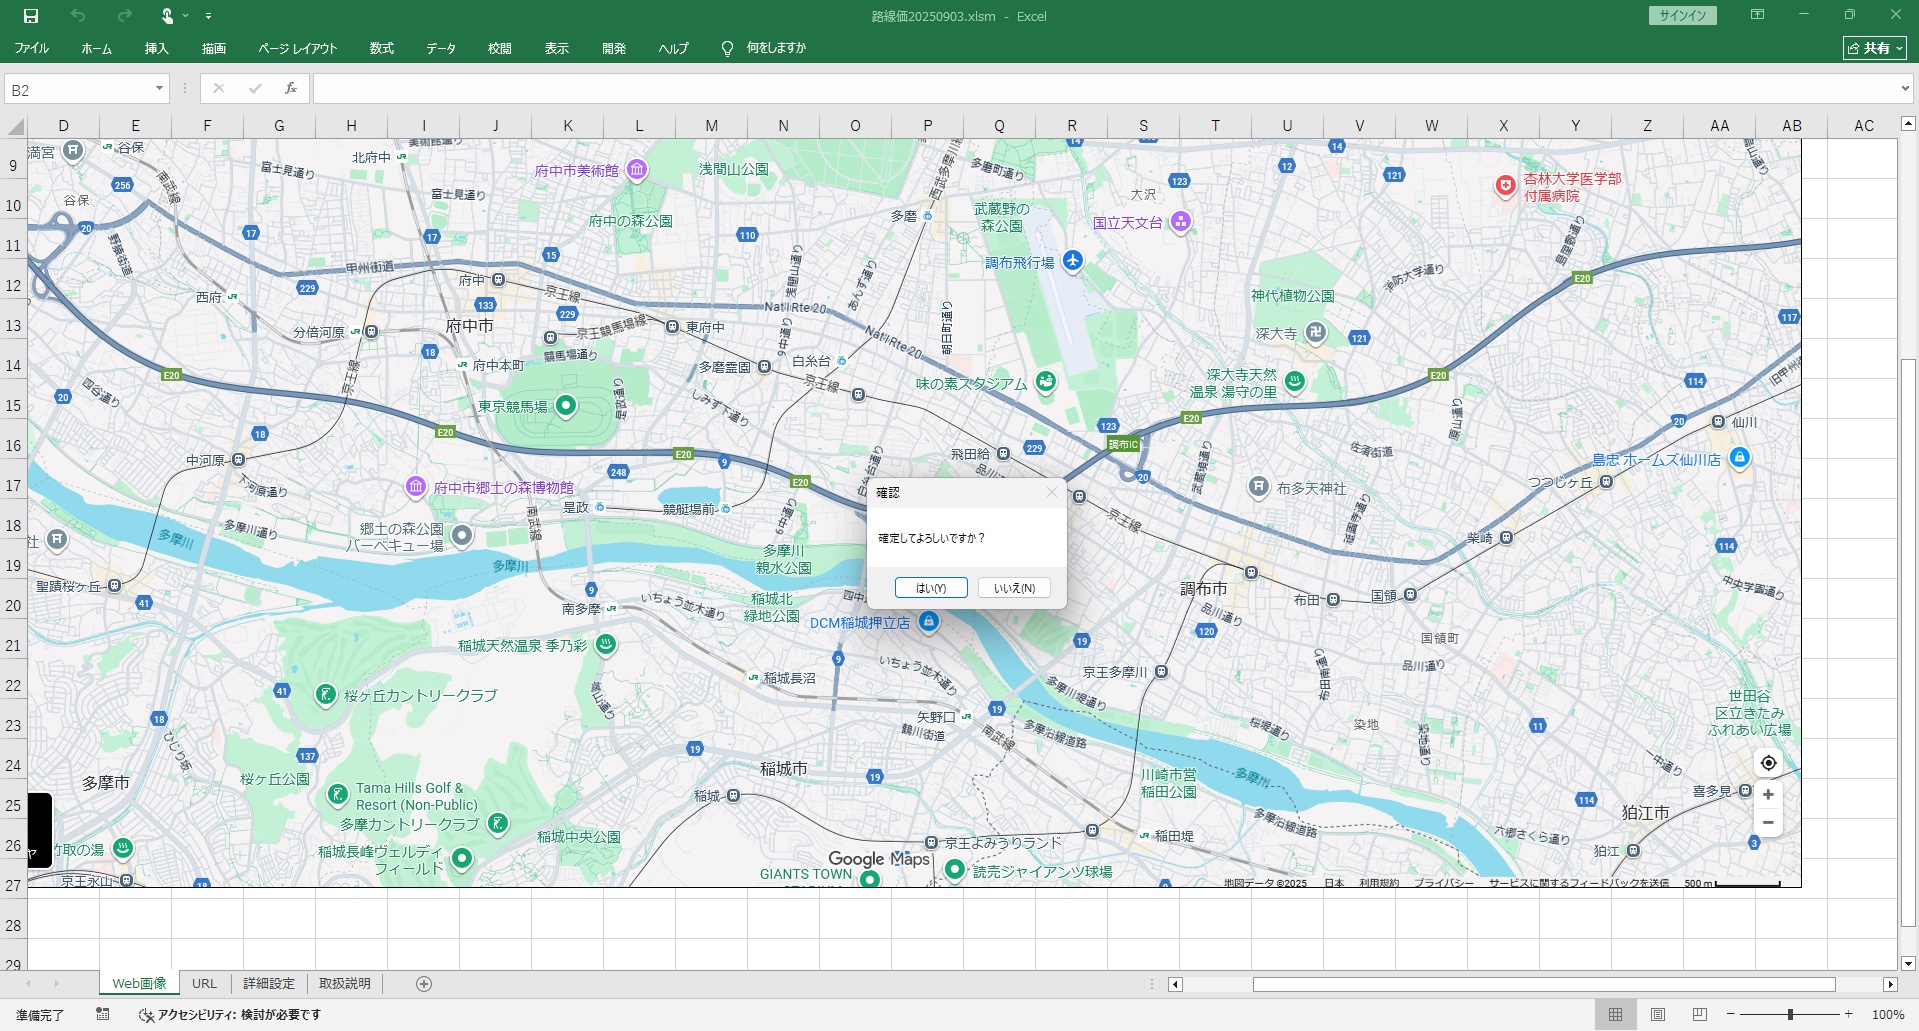Open the 開発 ribbon tab
Image resolution: width=1919 pixels, height=1031 pixels.
[x=614, y=48]
